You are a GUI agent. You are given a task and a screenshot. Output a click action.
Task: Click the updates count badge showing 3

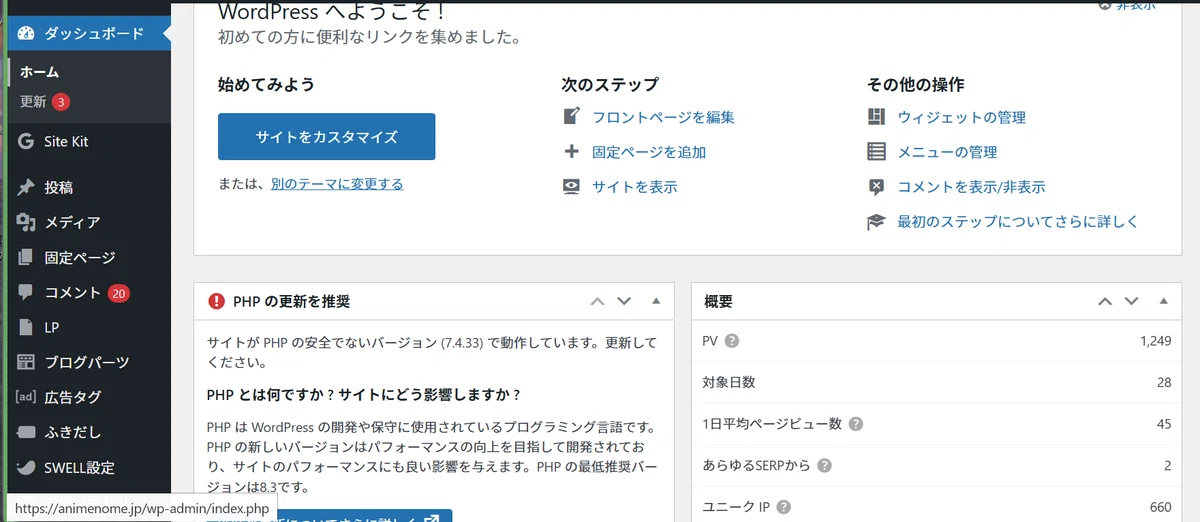(61, 102)
